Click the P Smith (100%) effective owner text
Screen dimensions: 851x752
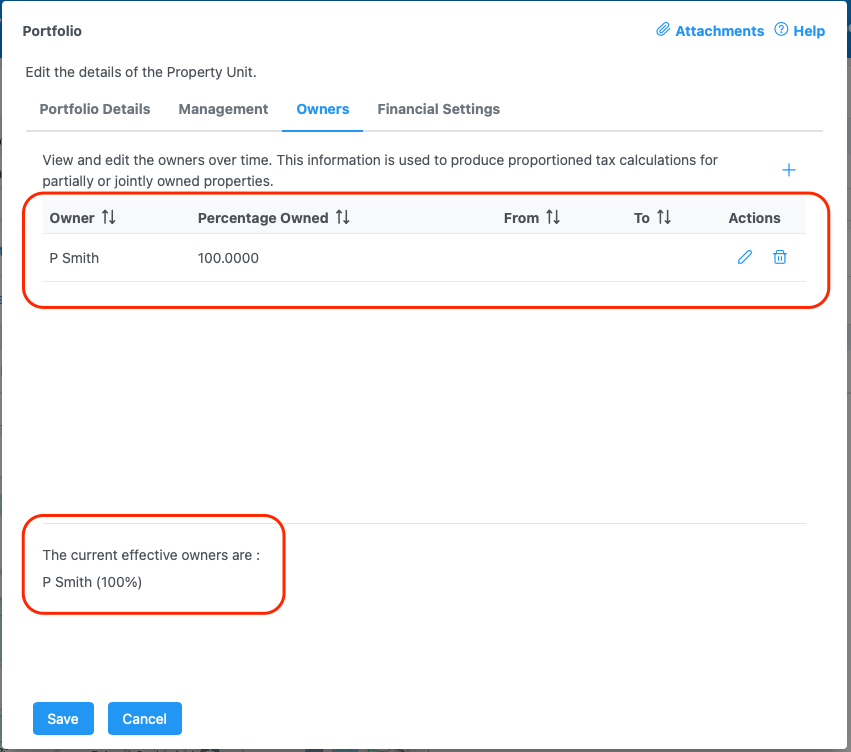tap(92, 582)
